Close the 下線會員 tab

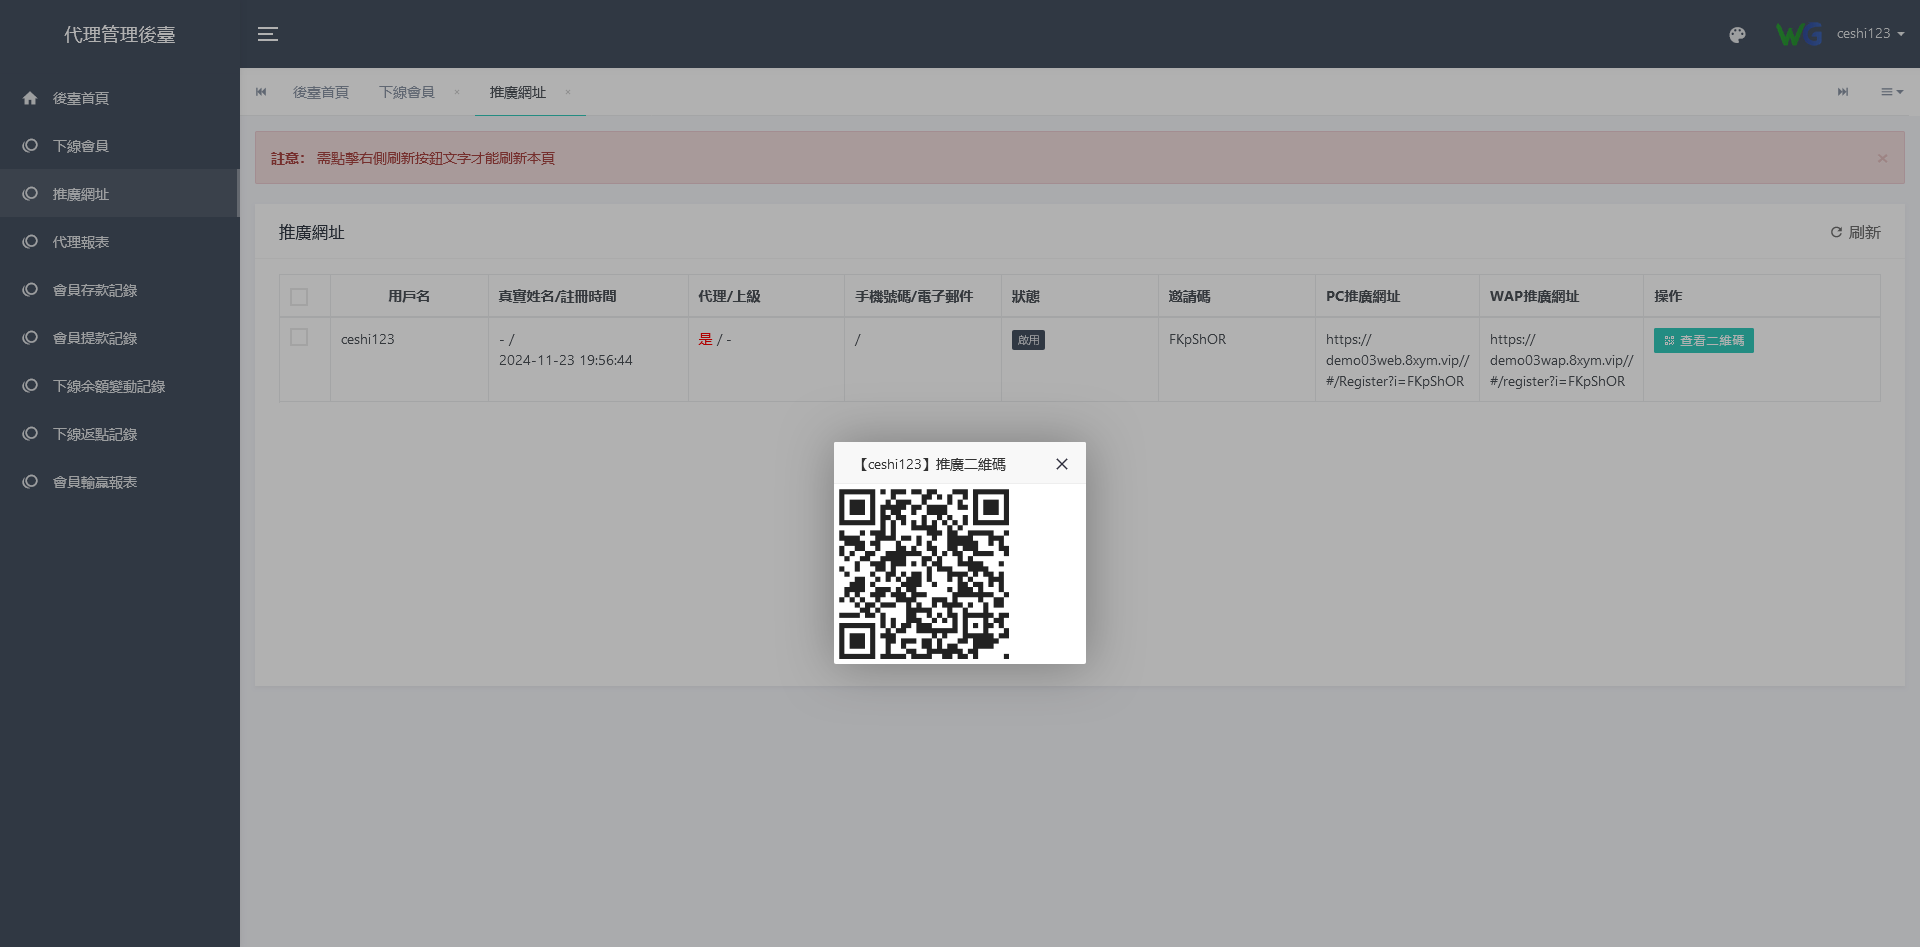[x=457, y=92]
